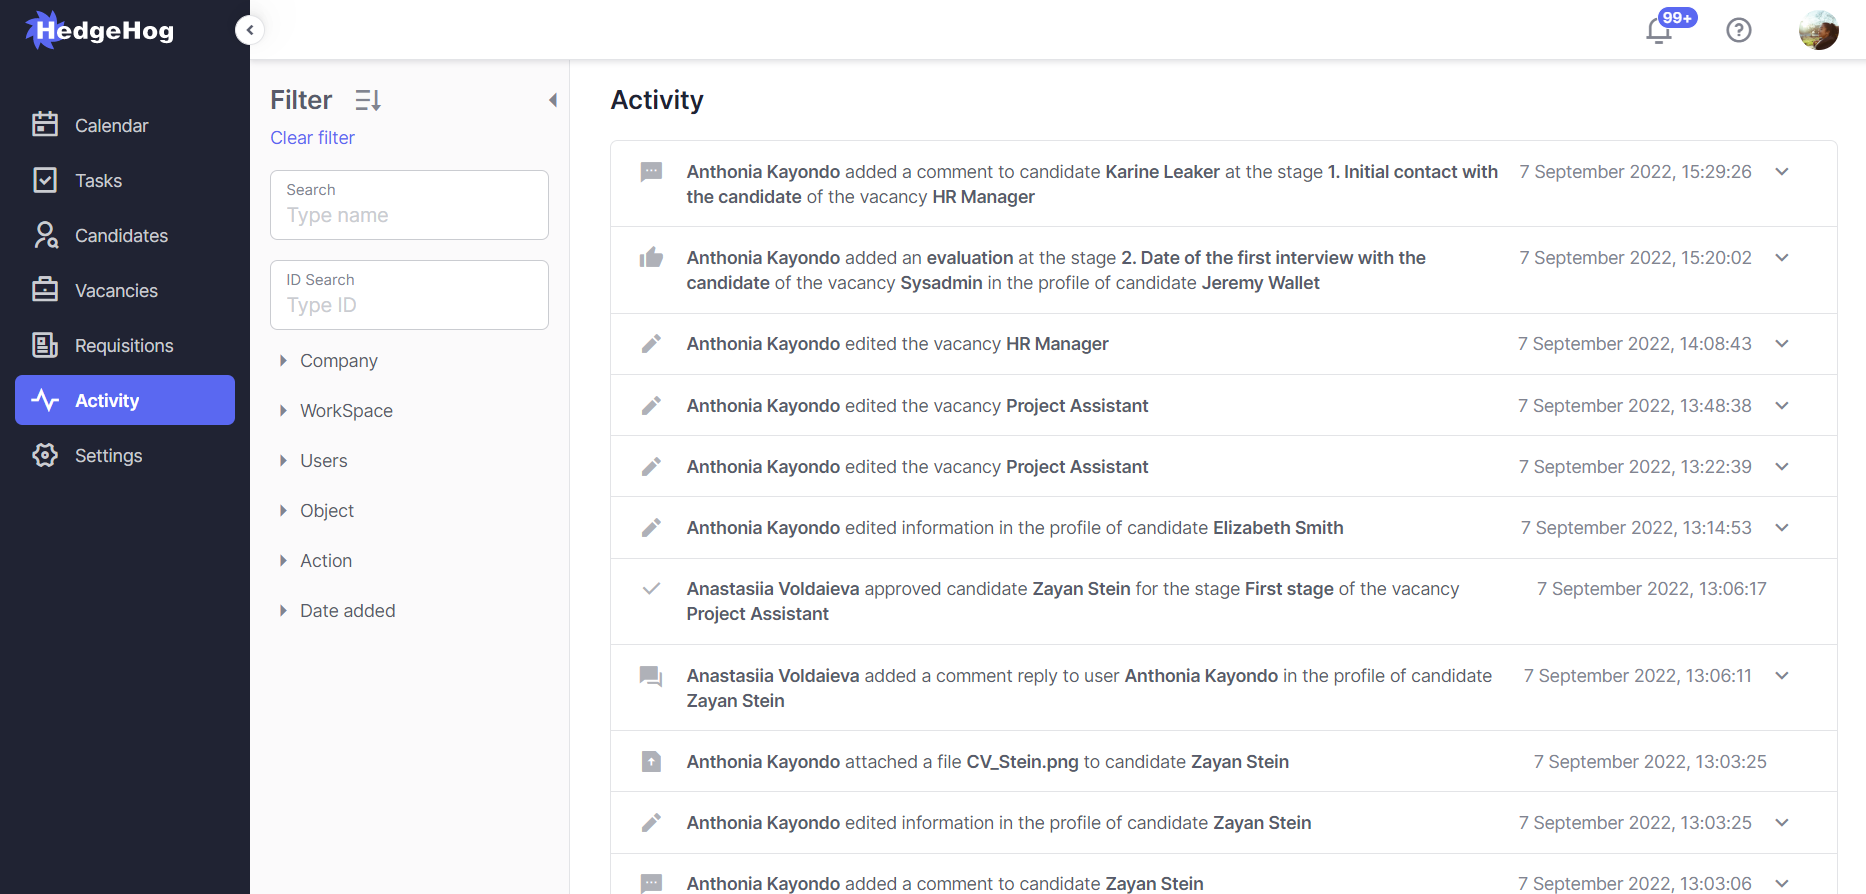This screenshot has height=894, width=1866.
Task: Collapse the filter panel with the left chevron
Action: (x=553, y=100)
